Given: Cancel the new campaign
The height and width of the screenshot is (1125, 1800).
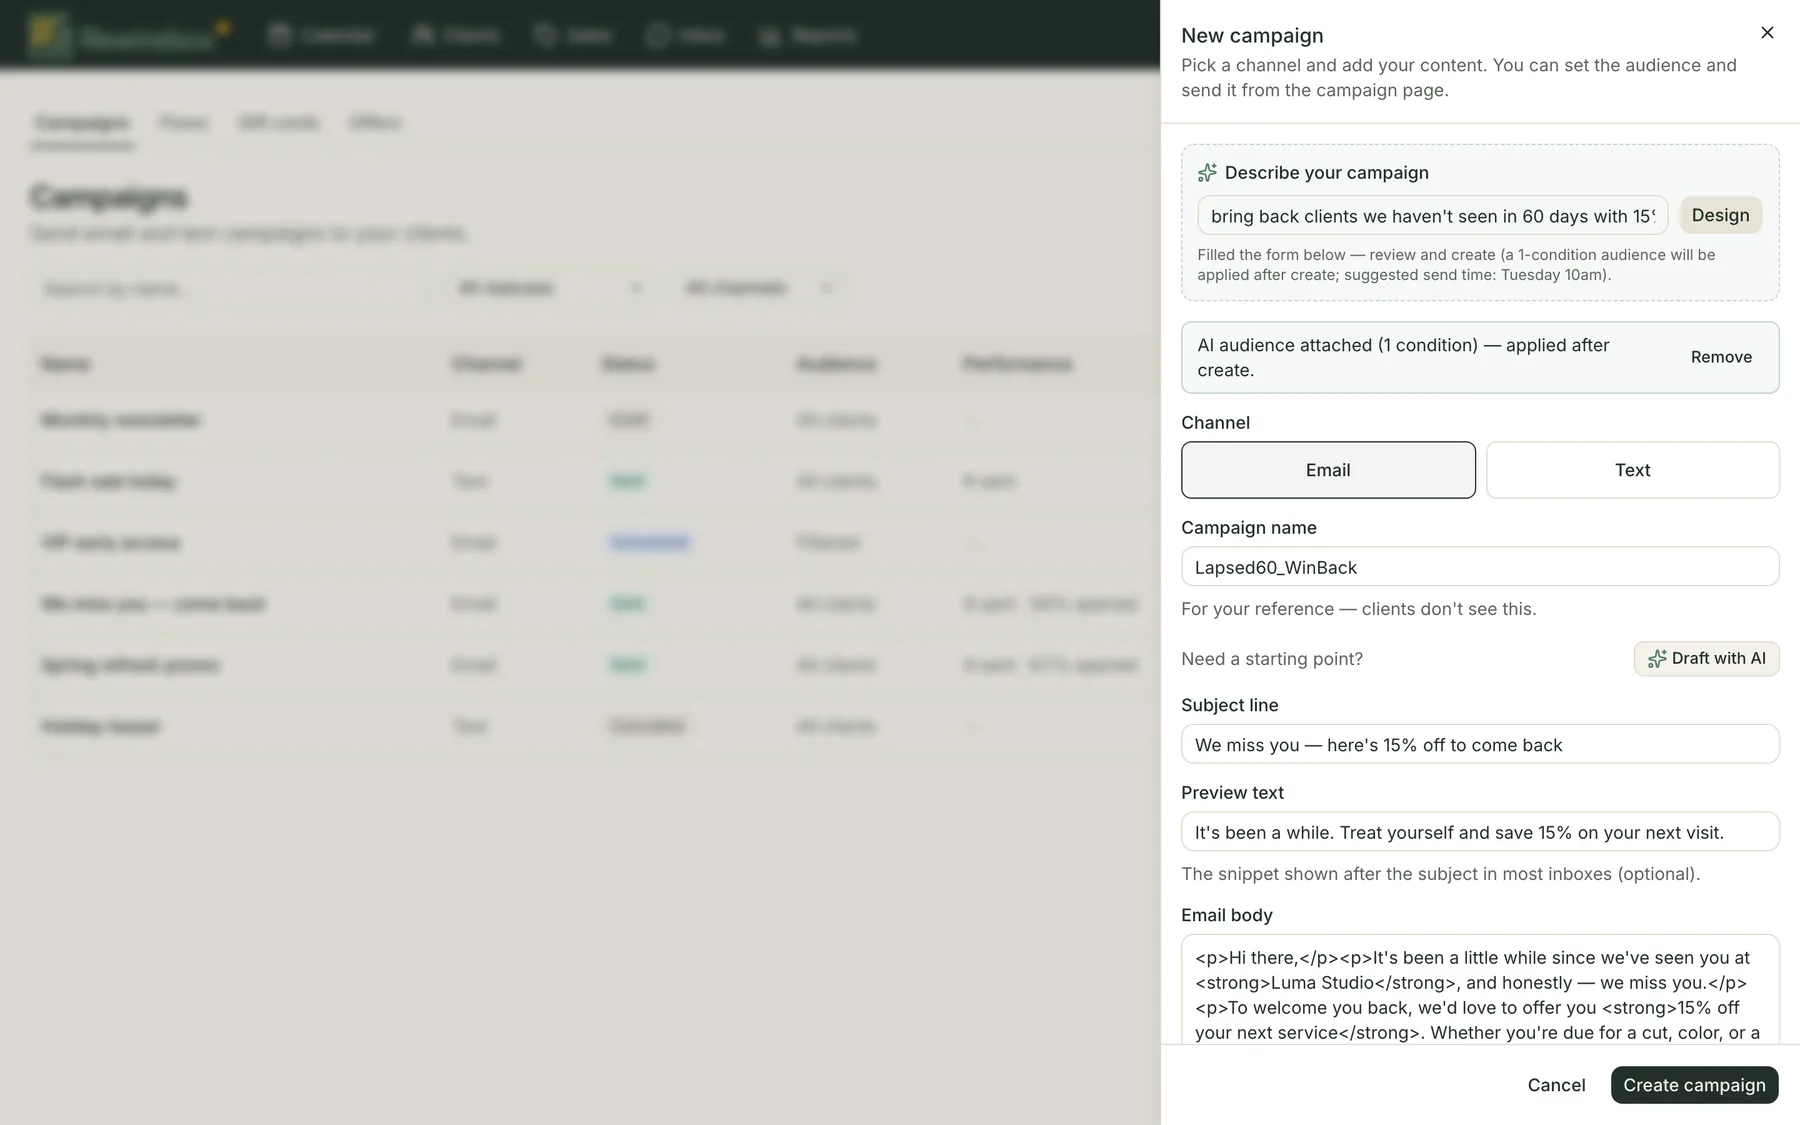Looking at the screenshot, I should tap(1556, 1085).
